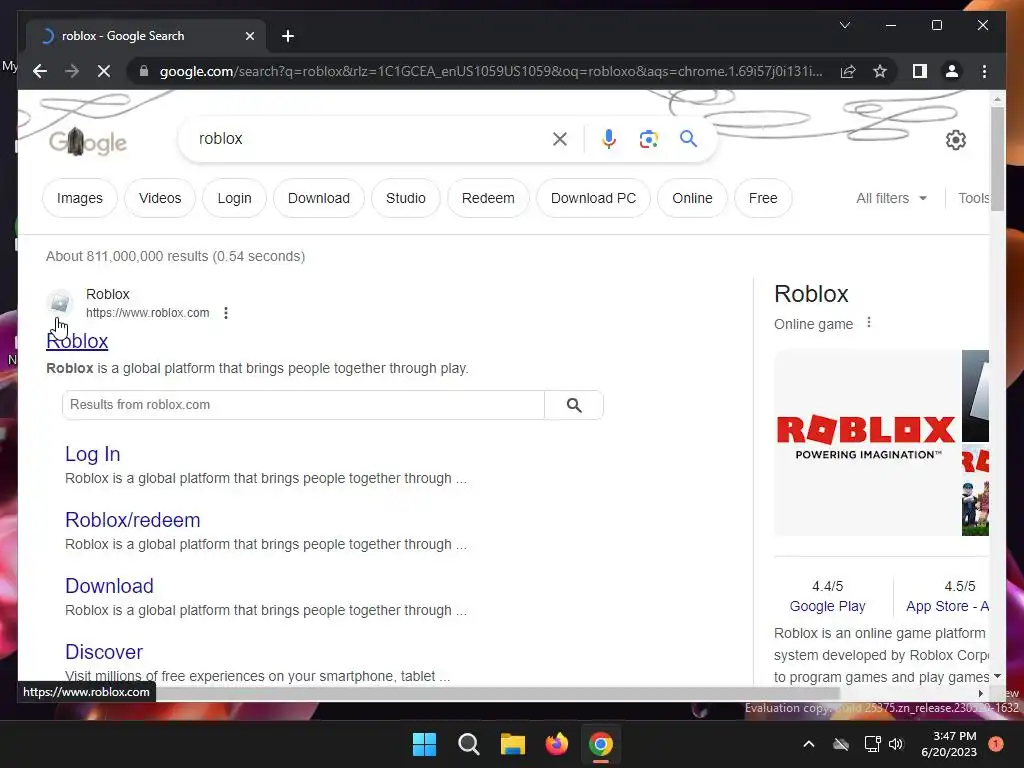This screenshot has width=1024, height=768.
Task: Open the Roblox Powering Imagination logo image
Action: click(x=866, y=442)
